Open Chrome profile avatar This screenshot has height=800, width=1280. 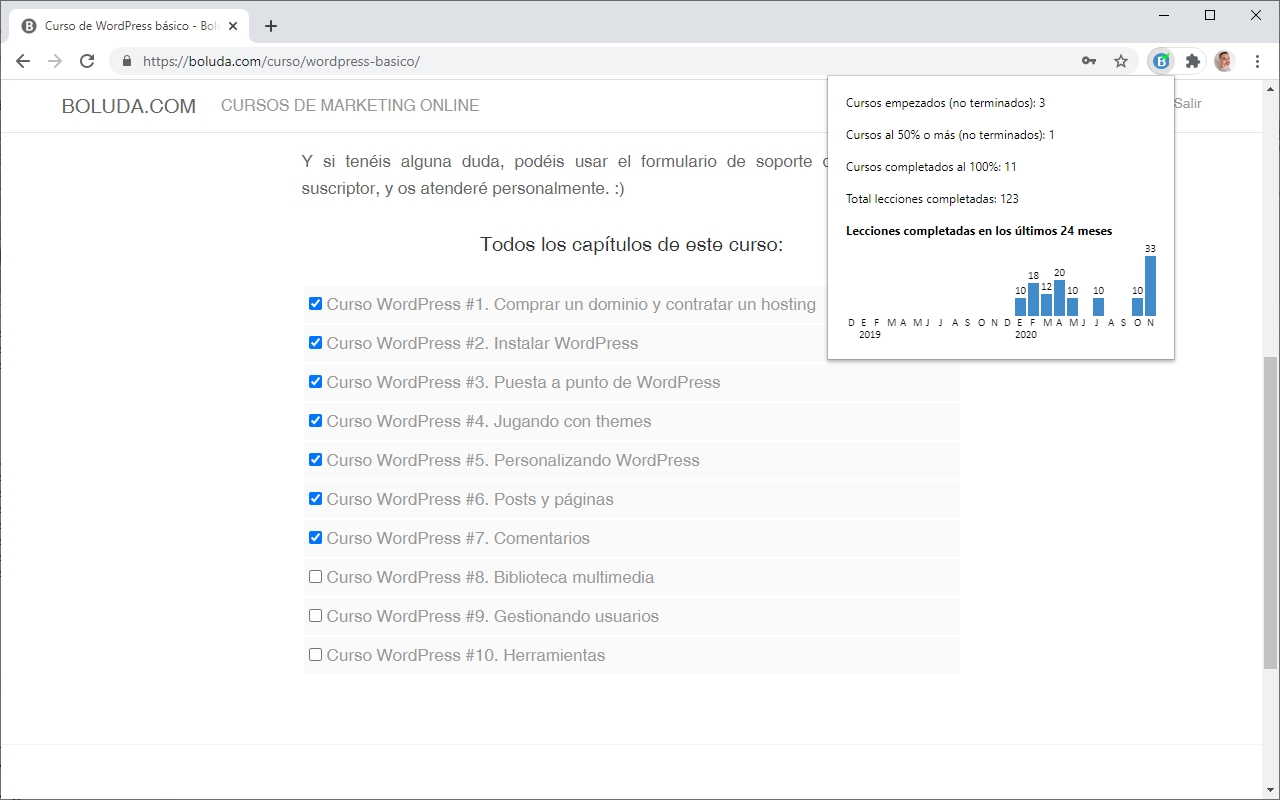(x=1225, y=61)
